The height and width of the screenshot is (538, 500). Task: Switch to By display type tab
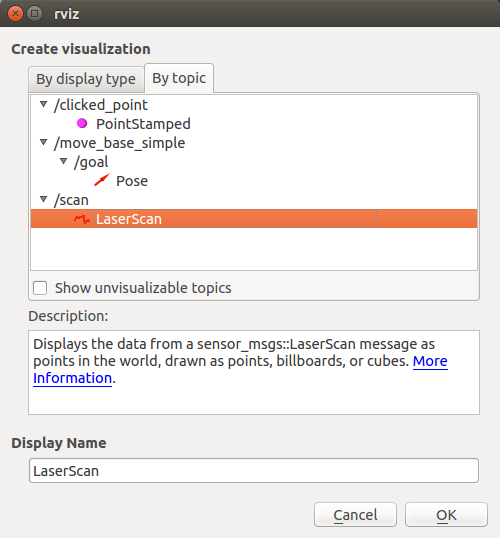coord(86,79)
